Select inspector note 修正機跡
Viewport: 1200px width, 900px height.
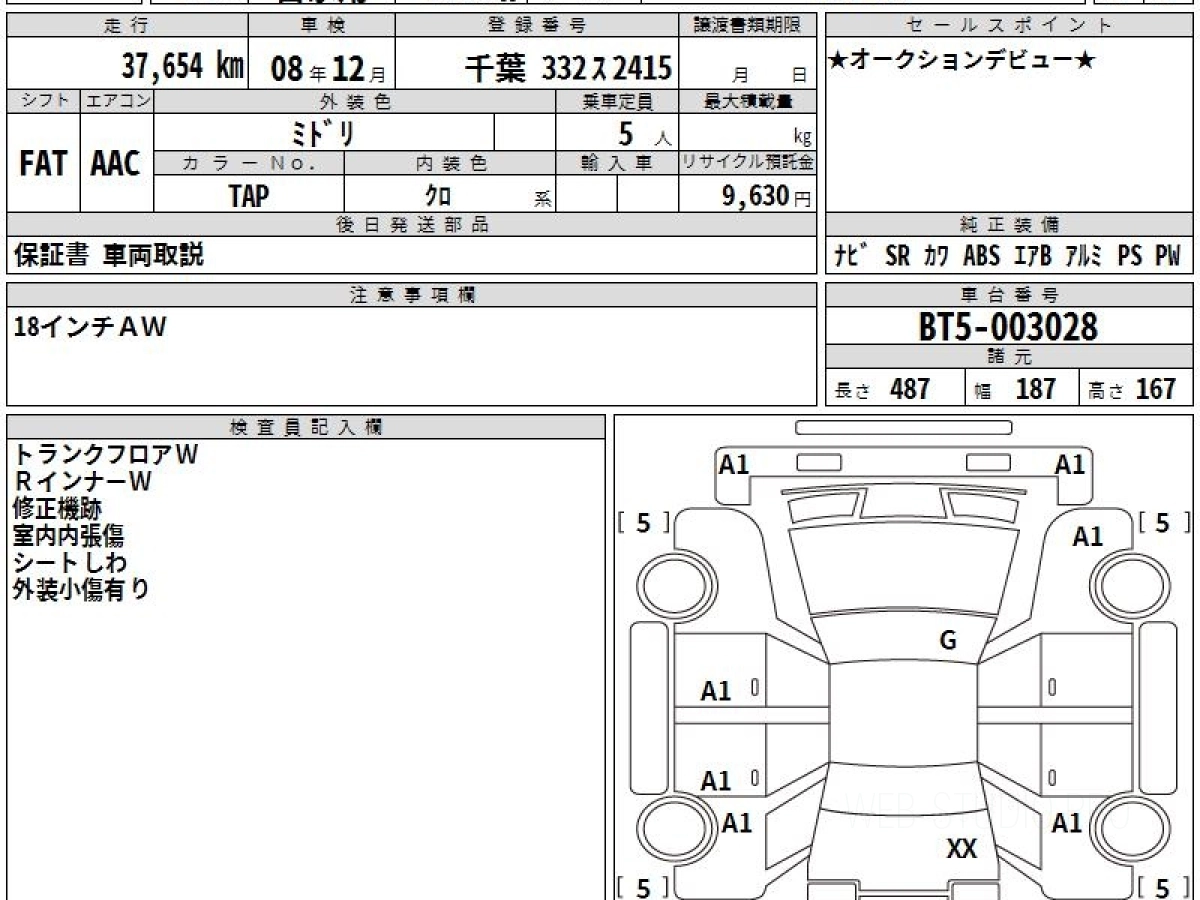tap(58, 509)
